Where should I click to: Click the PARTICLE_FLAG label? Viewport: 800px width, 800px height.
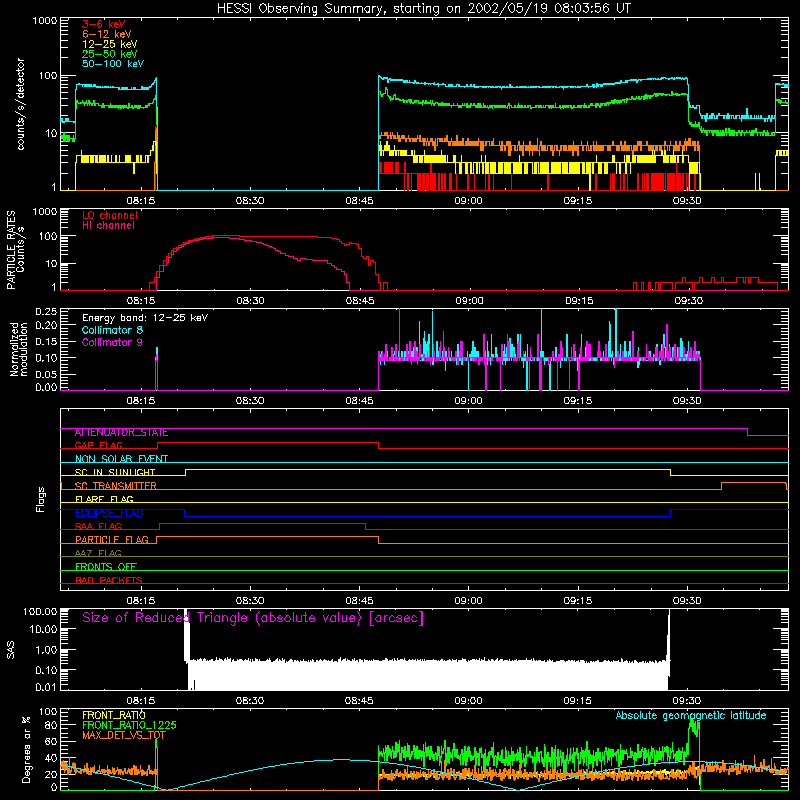point(112,540)
